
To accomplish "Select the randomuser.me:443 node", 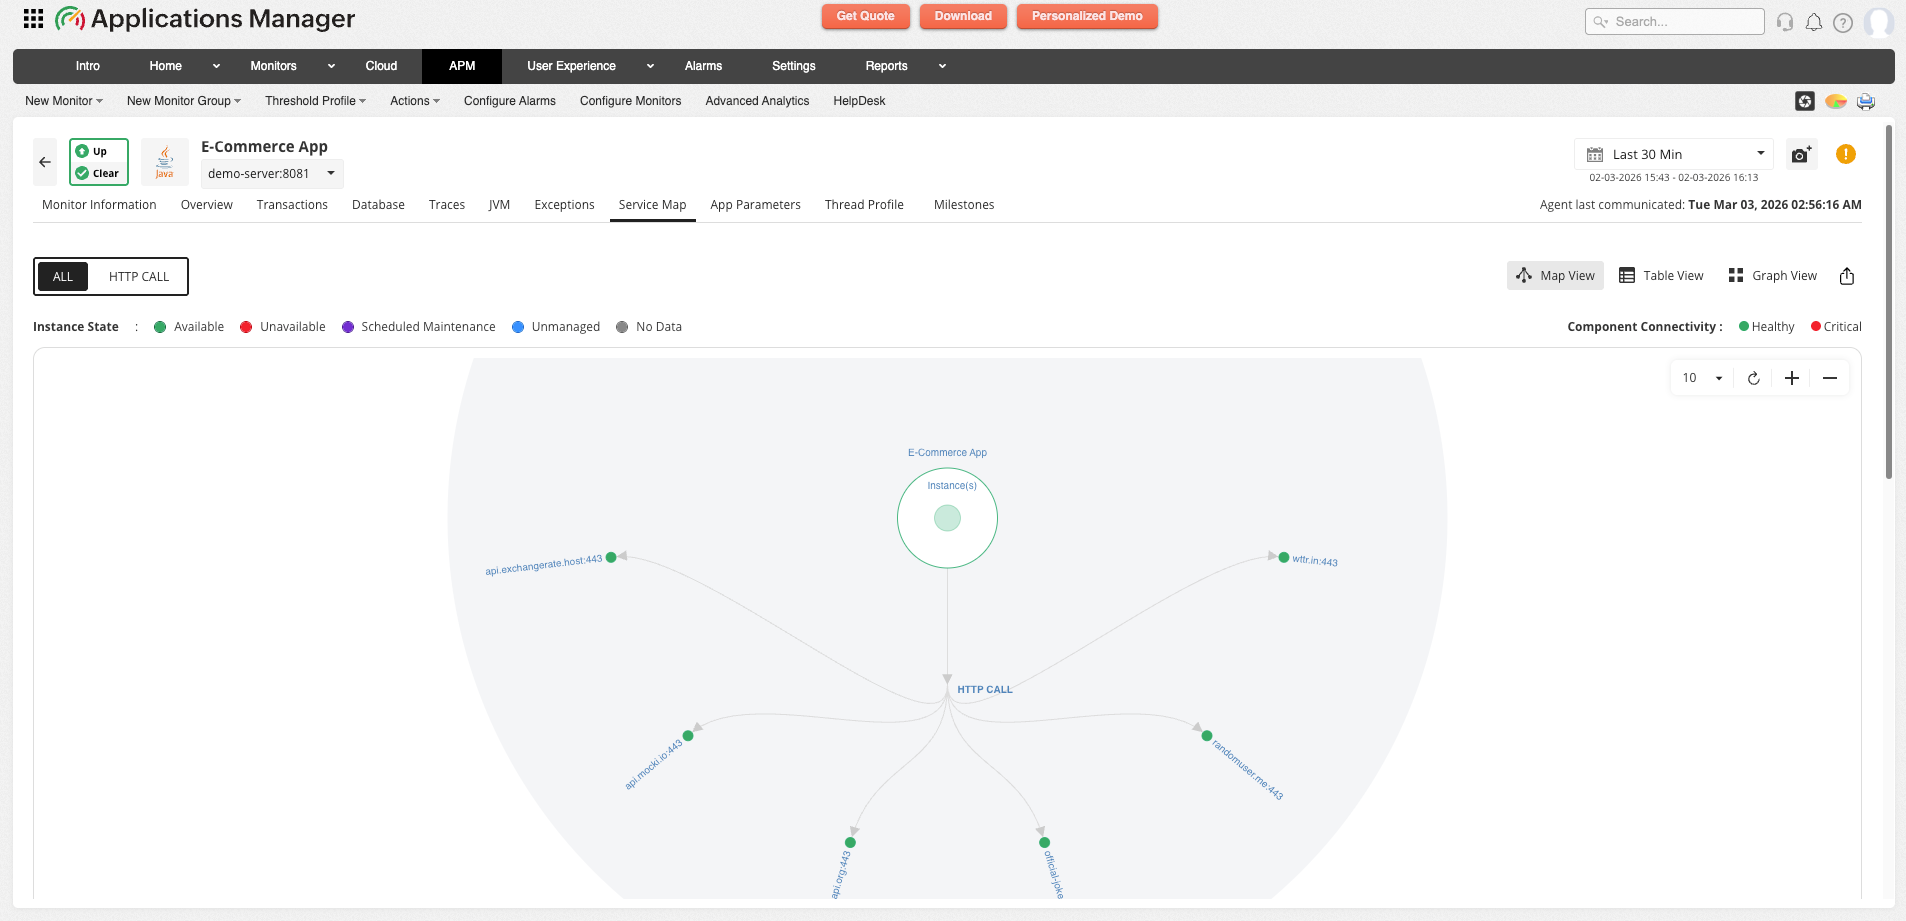I will [1207, 736].
